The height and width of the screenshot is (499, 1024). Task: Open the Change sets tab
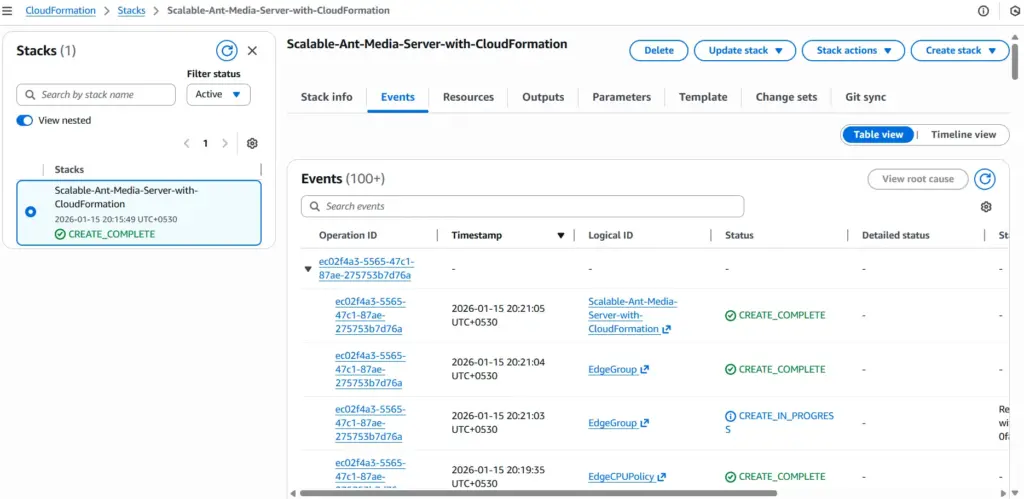coord(786,97)
